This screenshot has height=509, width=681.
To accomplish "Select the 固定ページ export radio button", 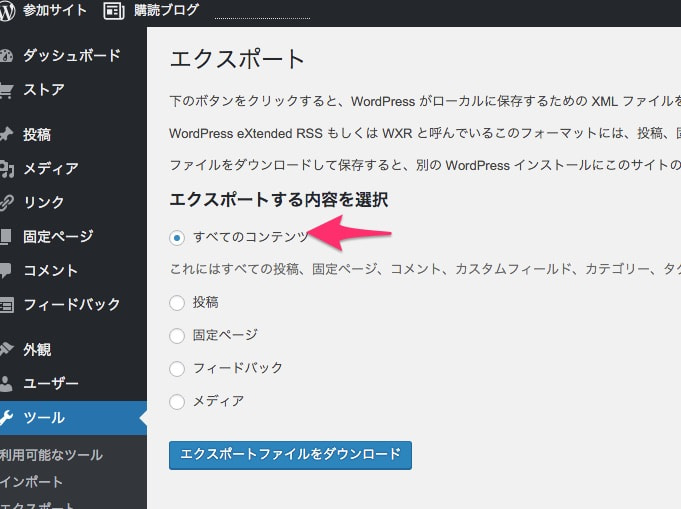I will point(177,336).
